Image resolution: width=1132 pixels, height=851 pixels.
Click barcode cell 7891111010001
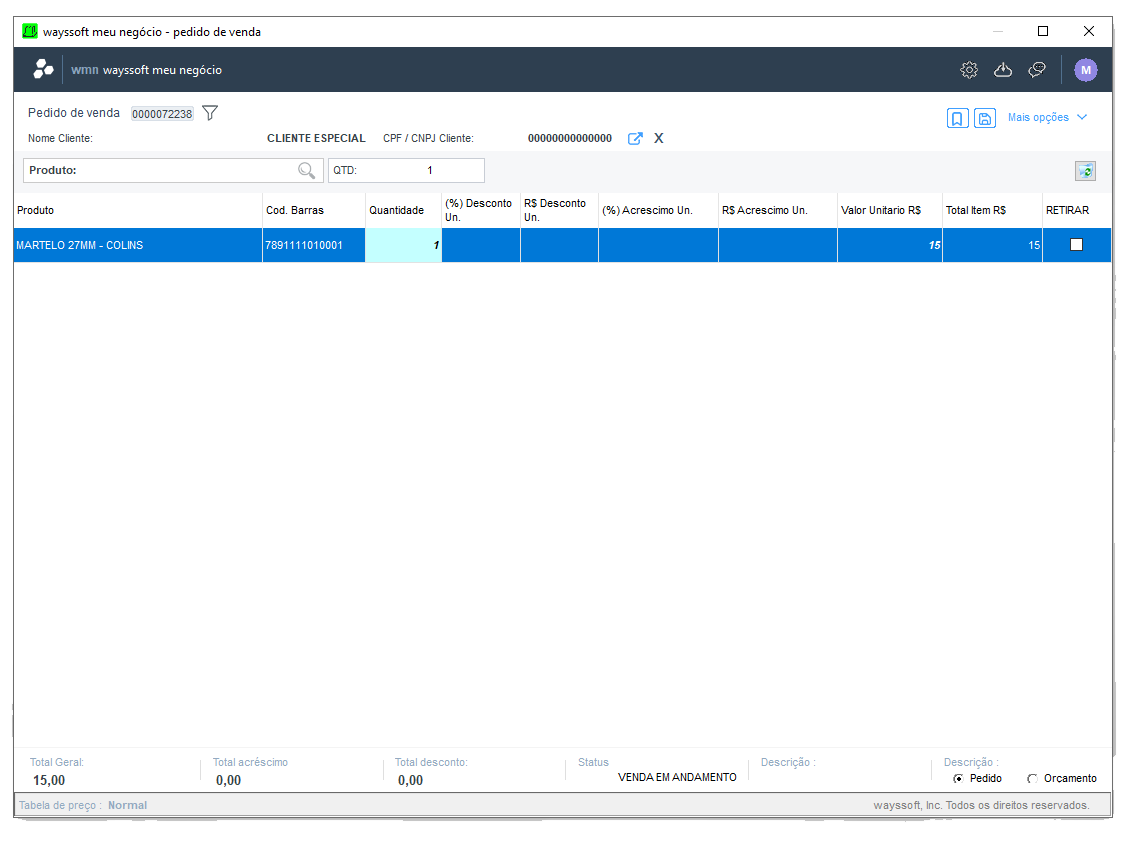(314, 245)
